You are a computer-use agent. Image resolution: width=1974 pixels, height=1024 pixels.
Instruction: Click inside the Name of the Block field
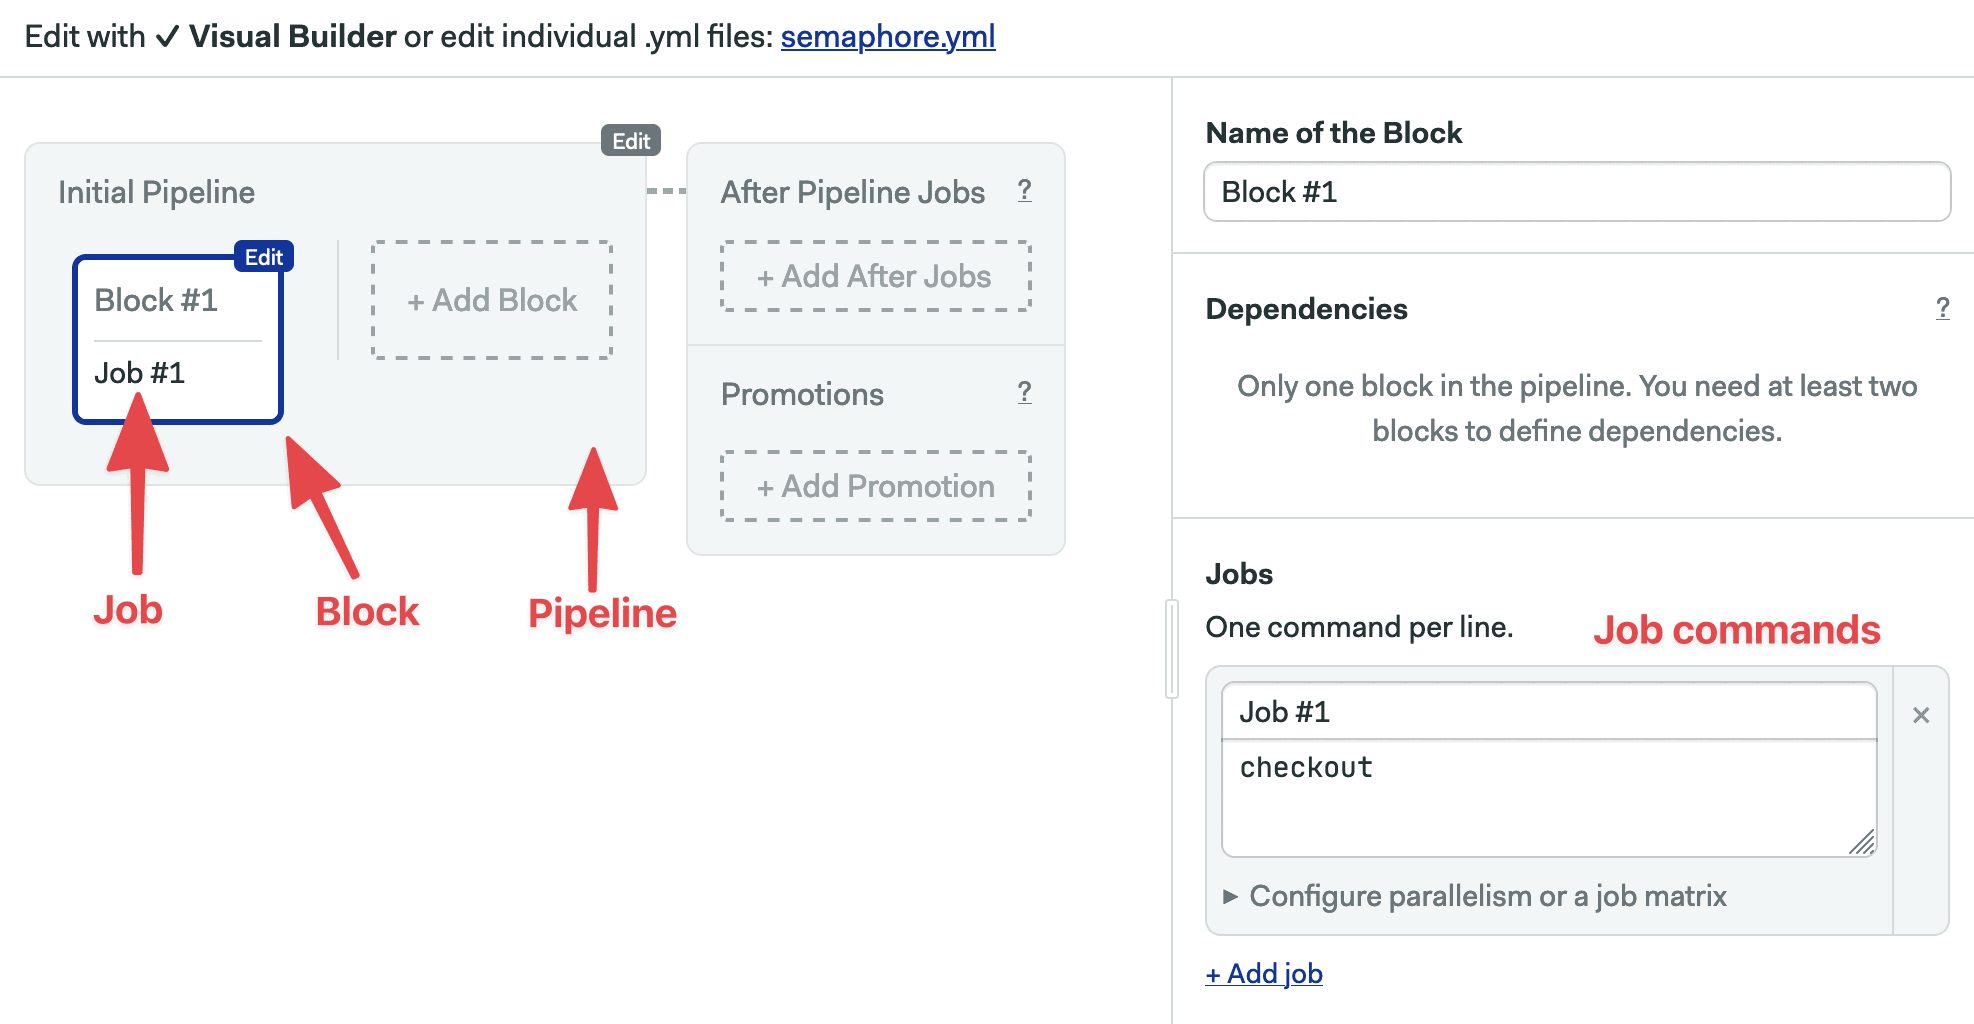[x=1575, y=191]
